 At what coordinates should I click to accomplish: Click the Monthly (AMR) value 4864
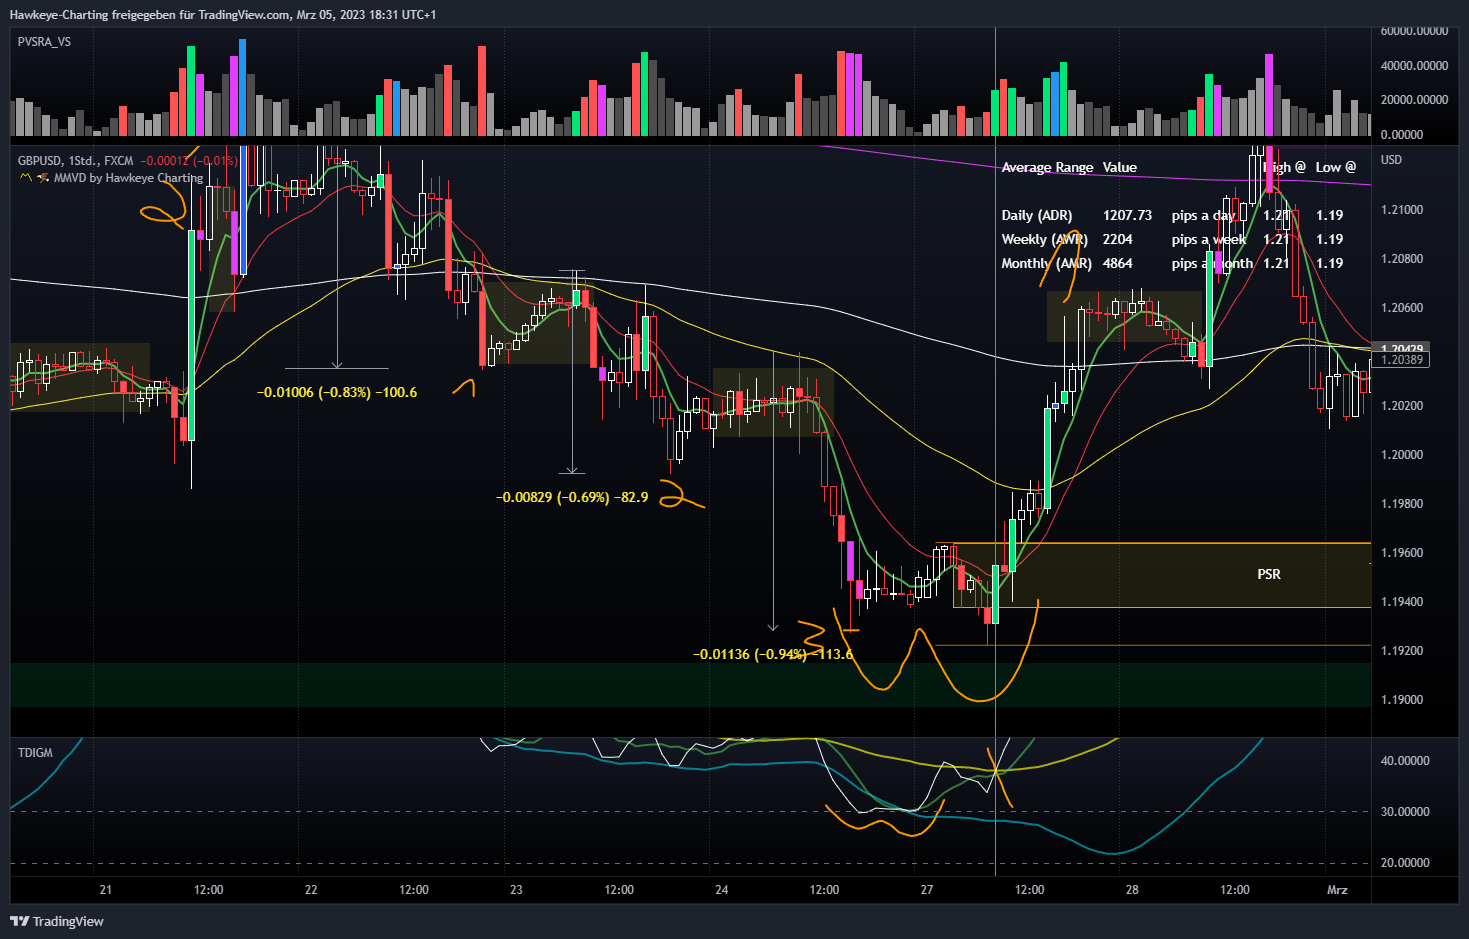pos(1118,263)
